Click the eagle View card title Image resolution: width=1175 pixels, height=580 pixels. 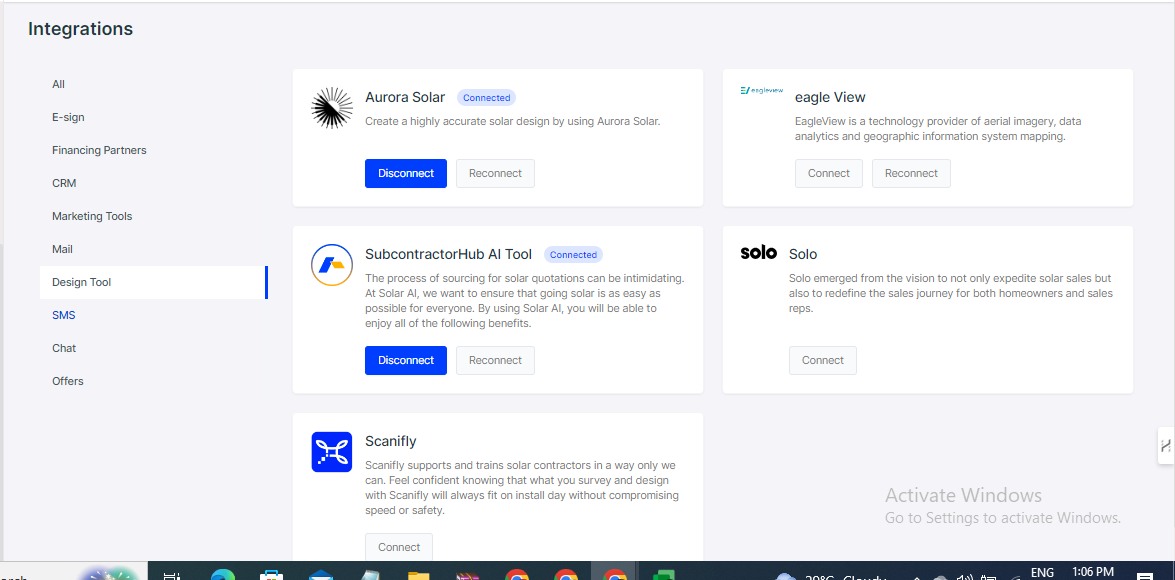(x=830, y=97)
